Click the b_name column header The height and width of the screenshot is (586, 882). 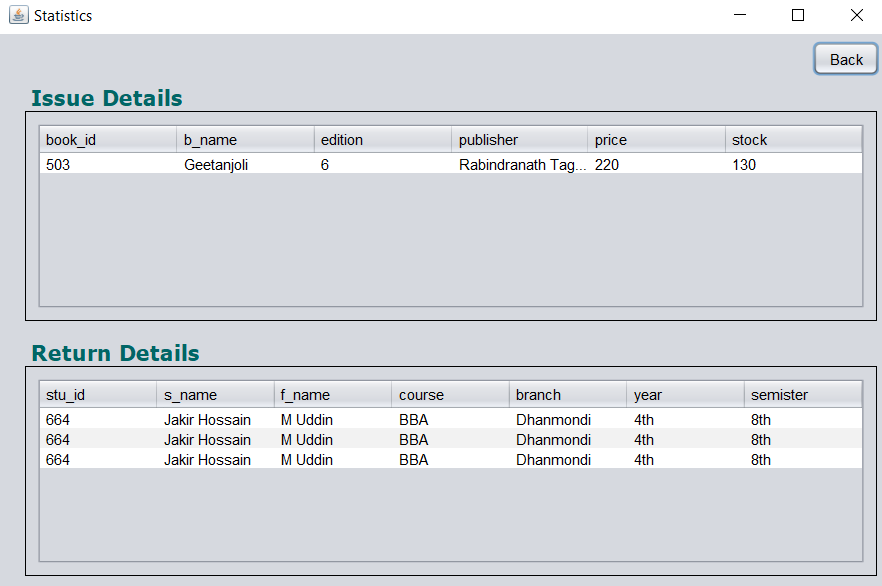246,139
